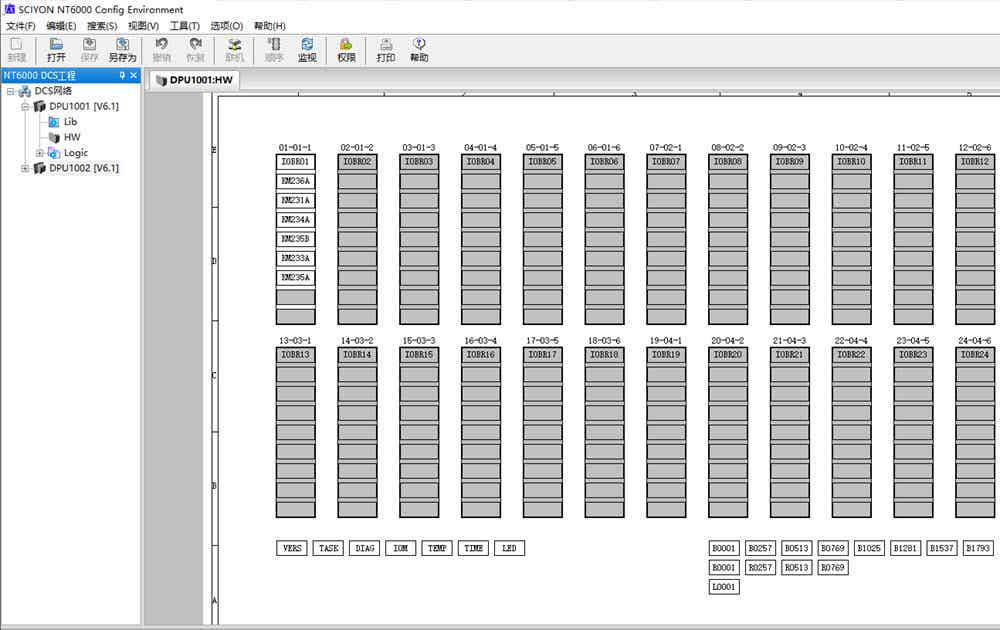Click the 01-01-1 address label
Viewport: 1000px width, 630px height.
tap(295, 148)
